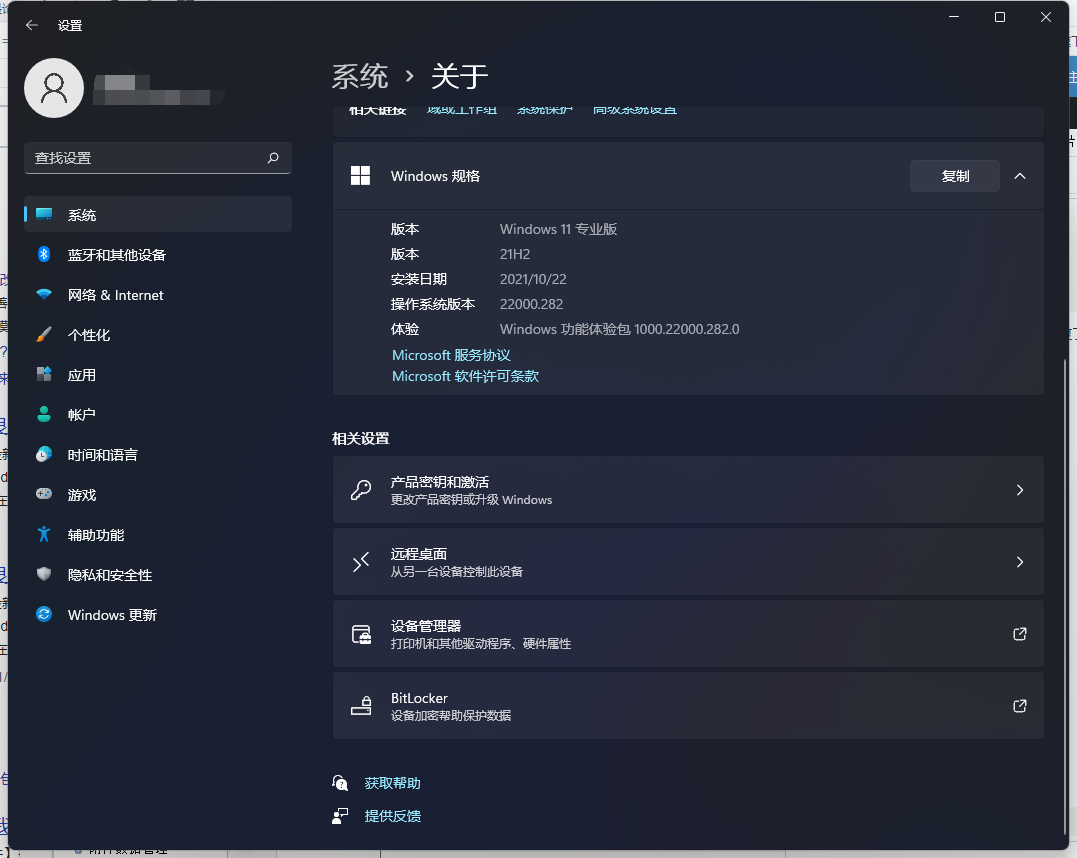Copy Windows specs with the 复制 button
The height and width of the screenshot is (858, 1077).
point(955,177)
